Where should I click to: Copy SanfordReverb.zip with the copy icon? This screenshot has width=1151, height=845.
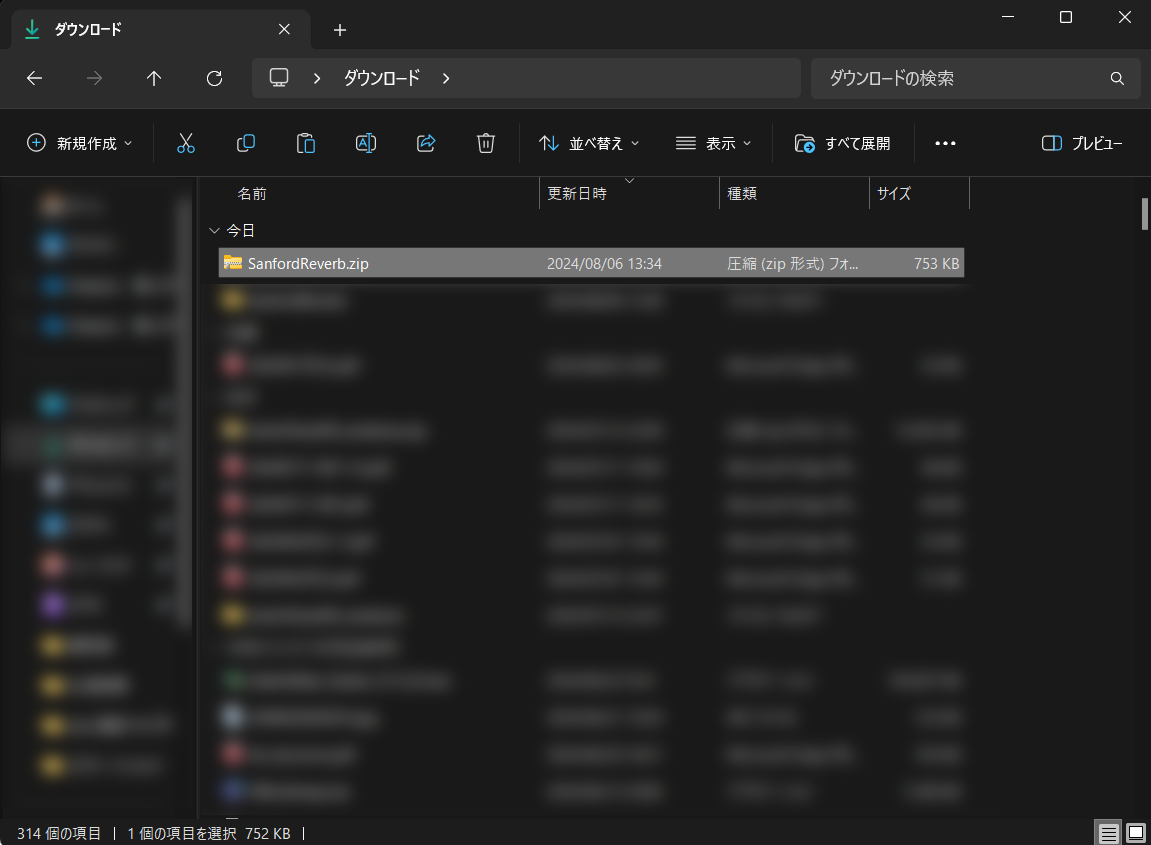246,143
